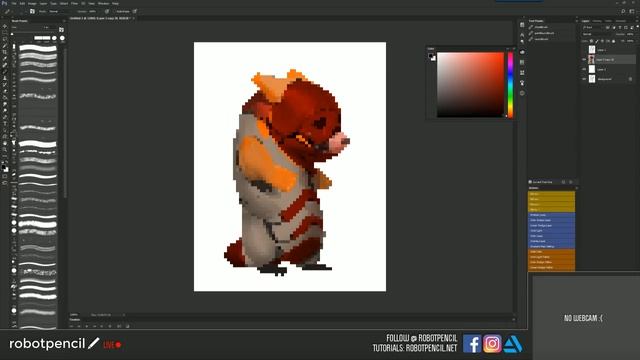640x360 pixels.
Task: Open the Image menu
Action: pos(32,4)
